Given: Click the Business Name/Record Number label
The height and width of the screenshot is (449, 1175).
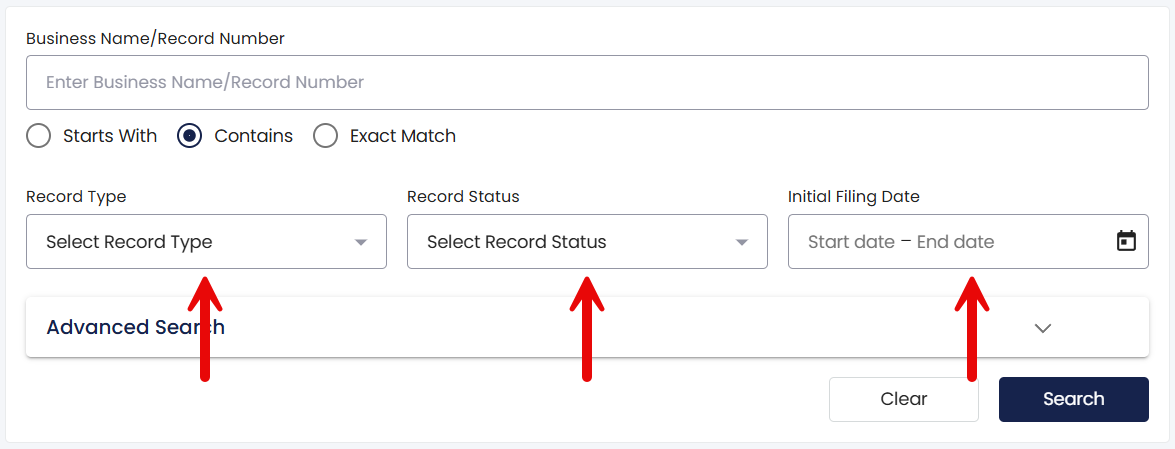Looking at the screenshot, I should (x=155, y=39).
